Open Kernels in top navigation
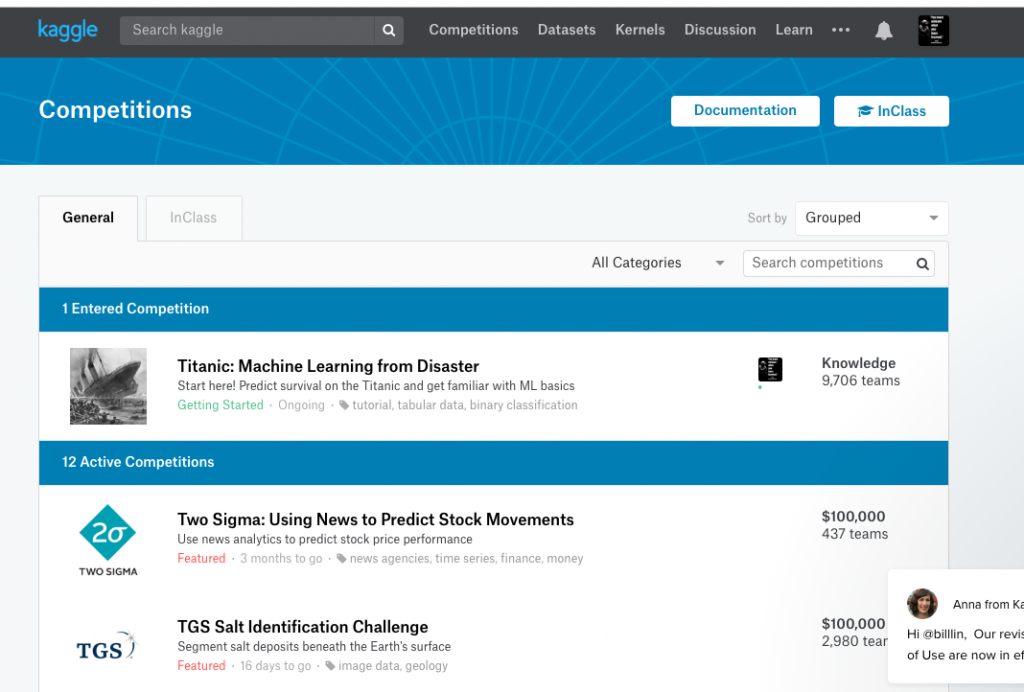 tap(640, 30)
